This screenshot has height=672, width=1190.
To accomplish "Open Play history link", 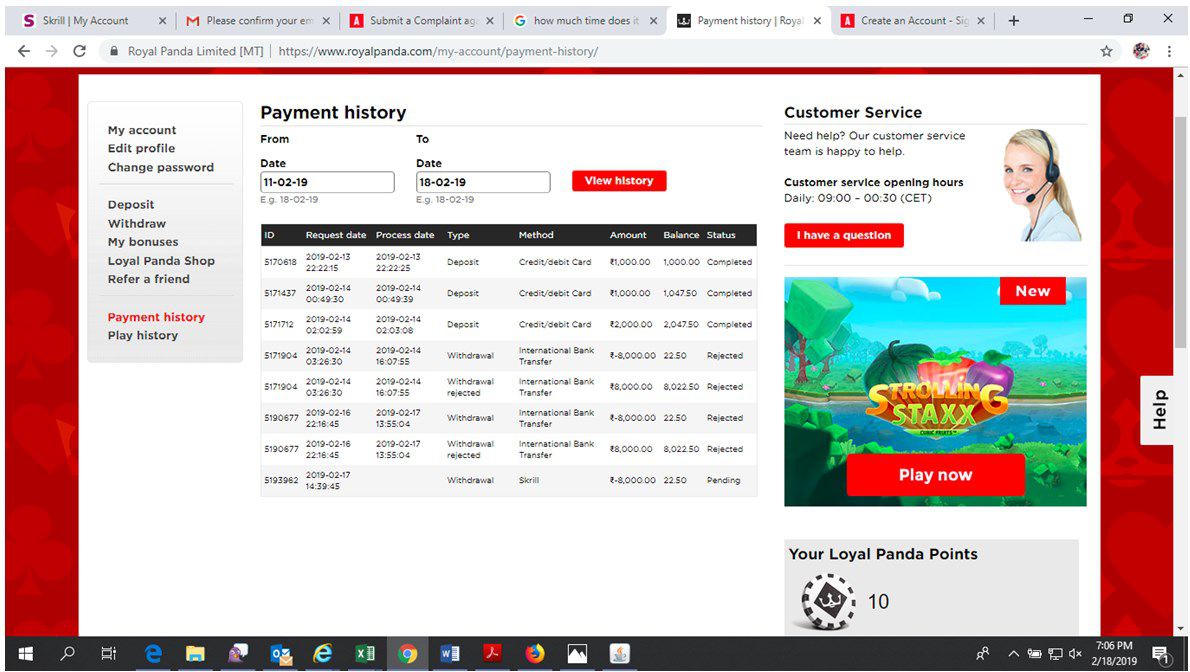I will click(143, 335).
